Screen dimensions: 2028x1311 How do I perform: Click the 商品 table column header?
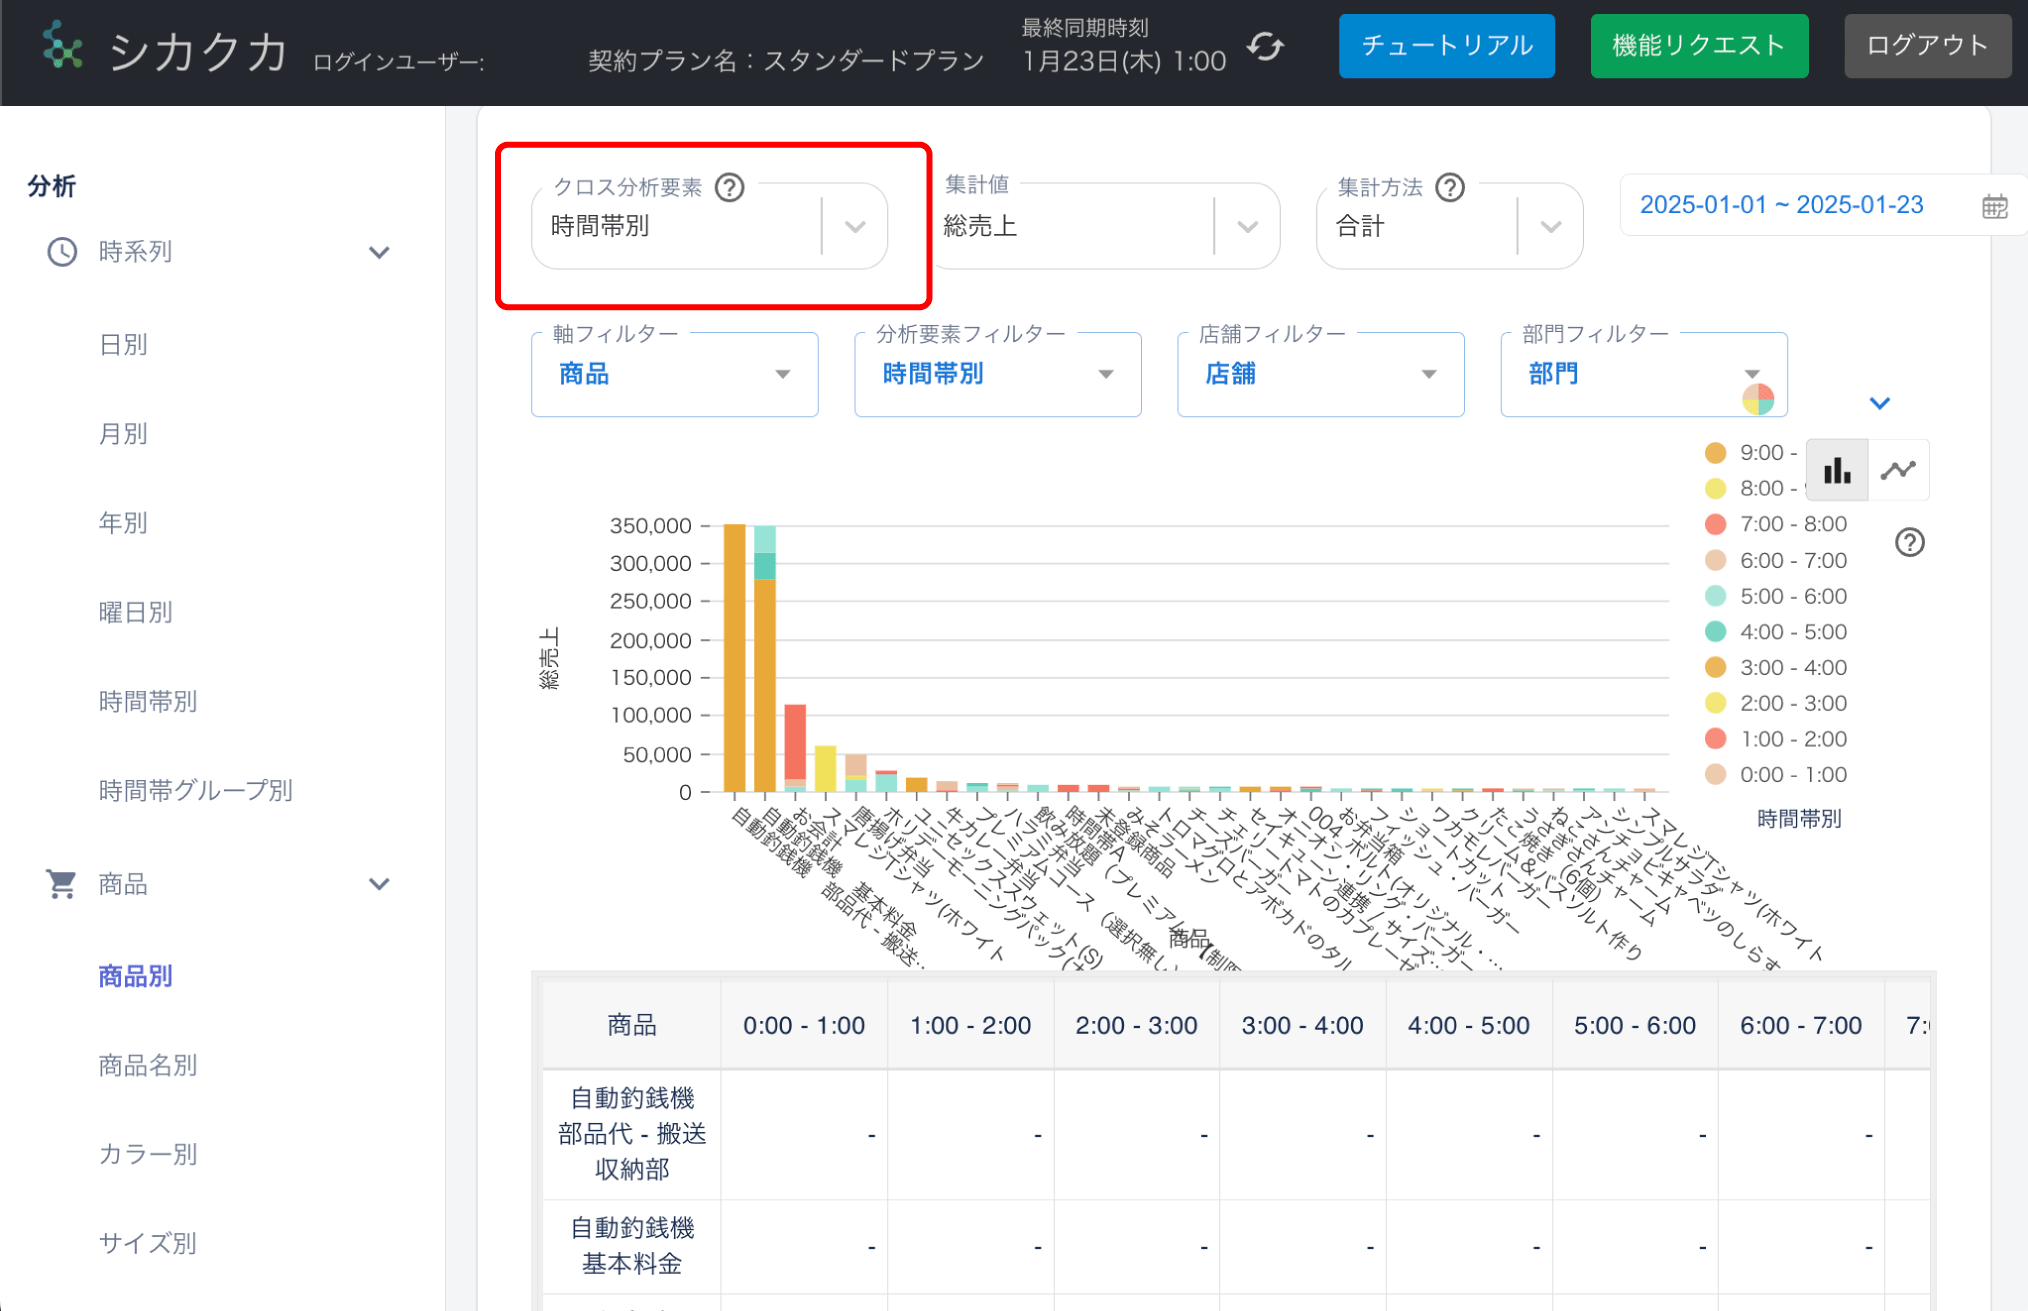tap(631, 1025)
